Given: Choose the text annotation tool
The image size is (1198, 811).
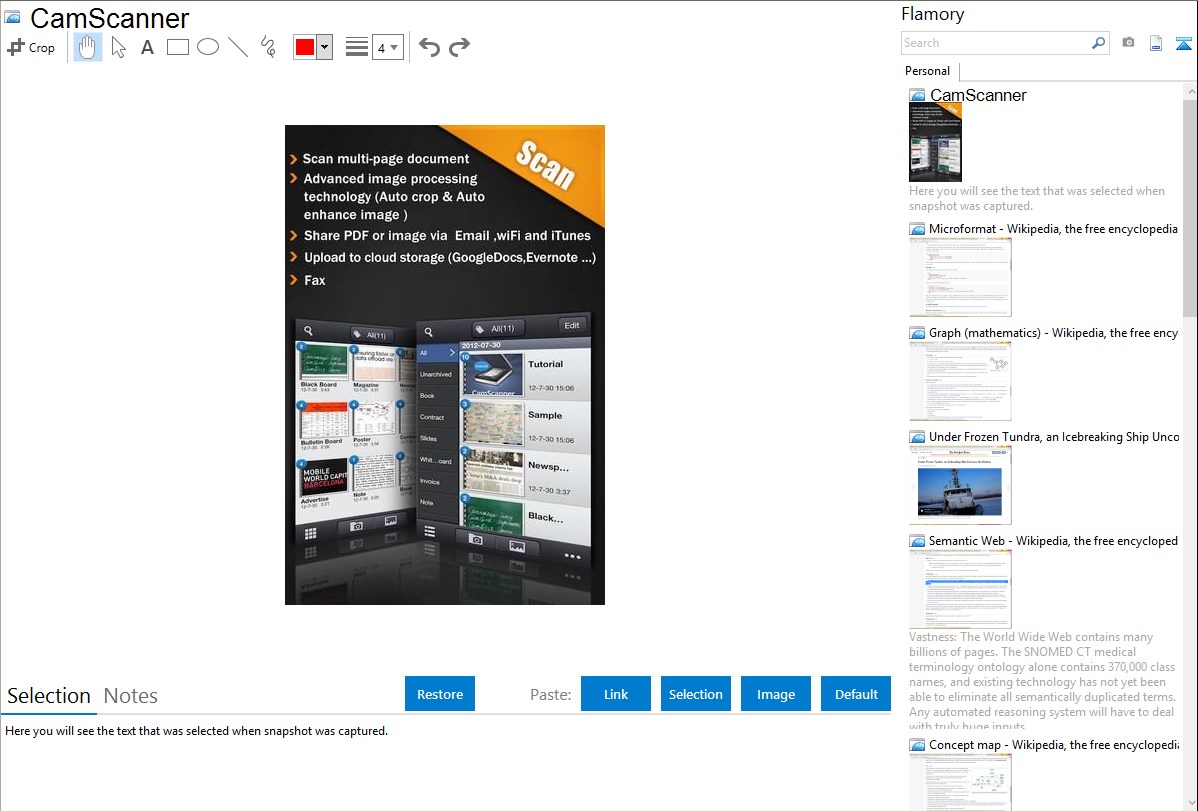Looking at the screenshot, I should tap(147, 47).
